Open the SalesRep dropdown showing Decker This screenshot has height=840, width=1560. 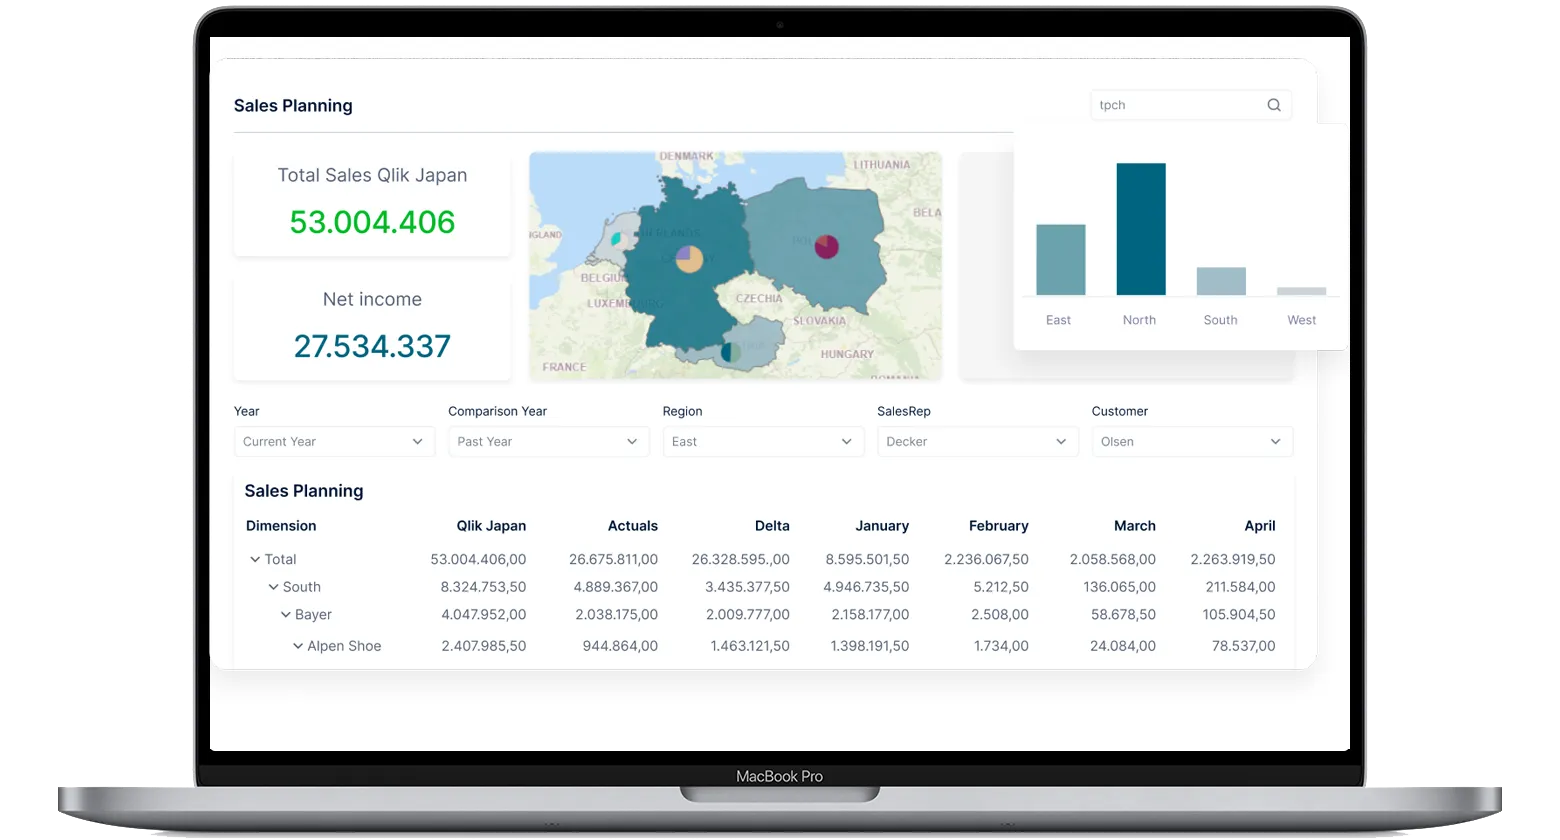[977, 442]
